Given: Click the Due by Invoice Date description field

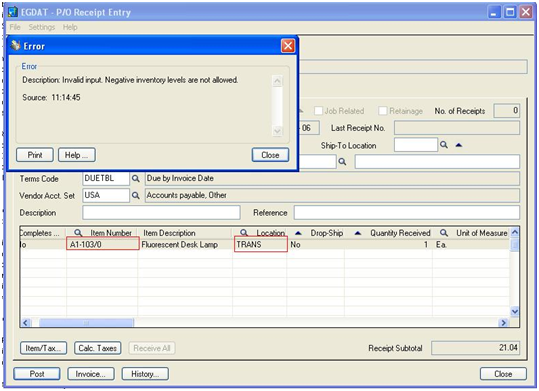Looking at the screenshot, I should pos(332,178).
